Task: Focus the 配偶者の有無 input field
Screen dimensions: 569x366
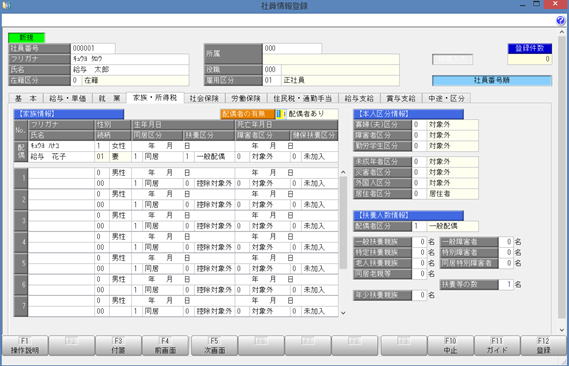Action: 280,114
